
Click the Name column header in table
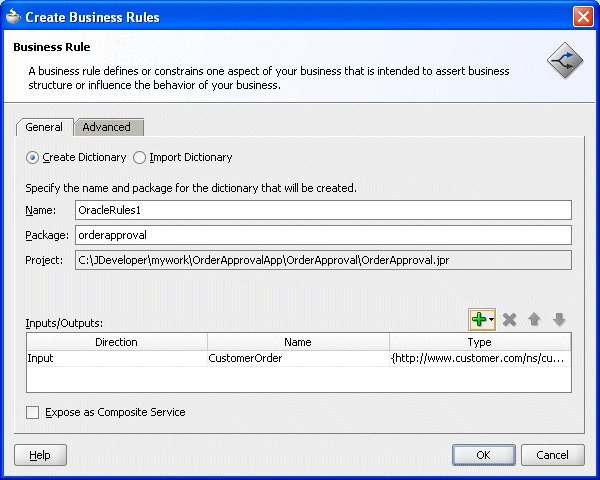click(x=298, y=342)
